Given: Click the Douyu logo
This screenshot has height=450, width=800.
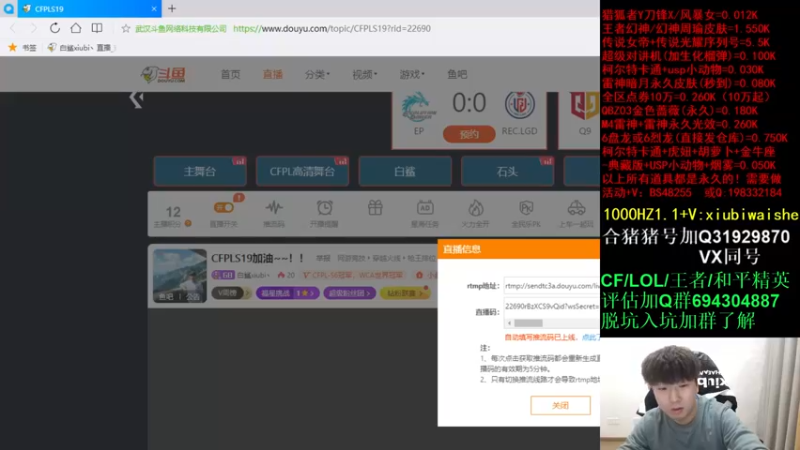Looking at the screenshot, I should (163, 74).
